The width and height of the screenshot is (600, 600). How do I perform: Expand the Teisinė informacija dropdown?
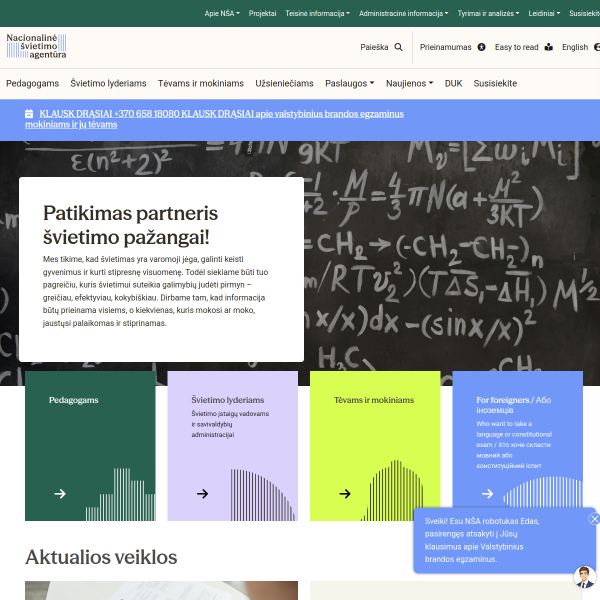[x=317, y=13]
